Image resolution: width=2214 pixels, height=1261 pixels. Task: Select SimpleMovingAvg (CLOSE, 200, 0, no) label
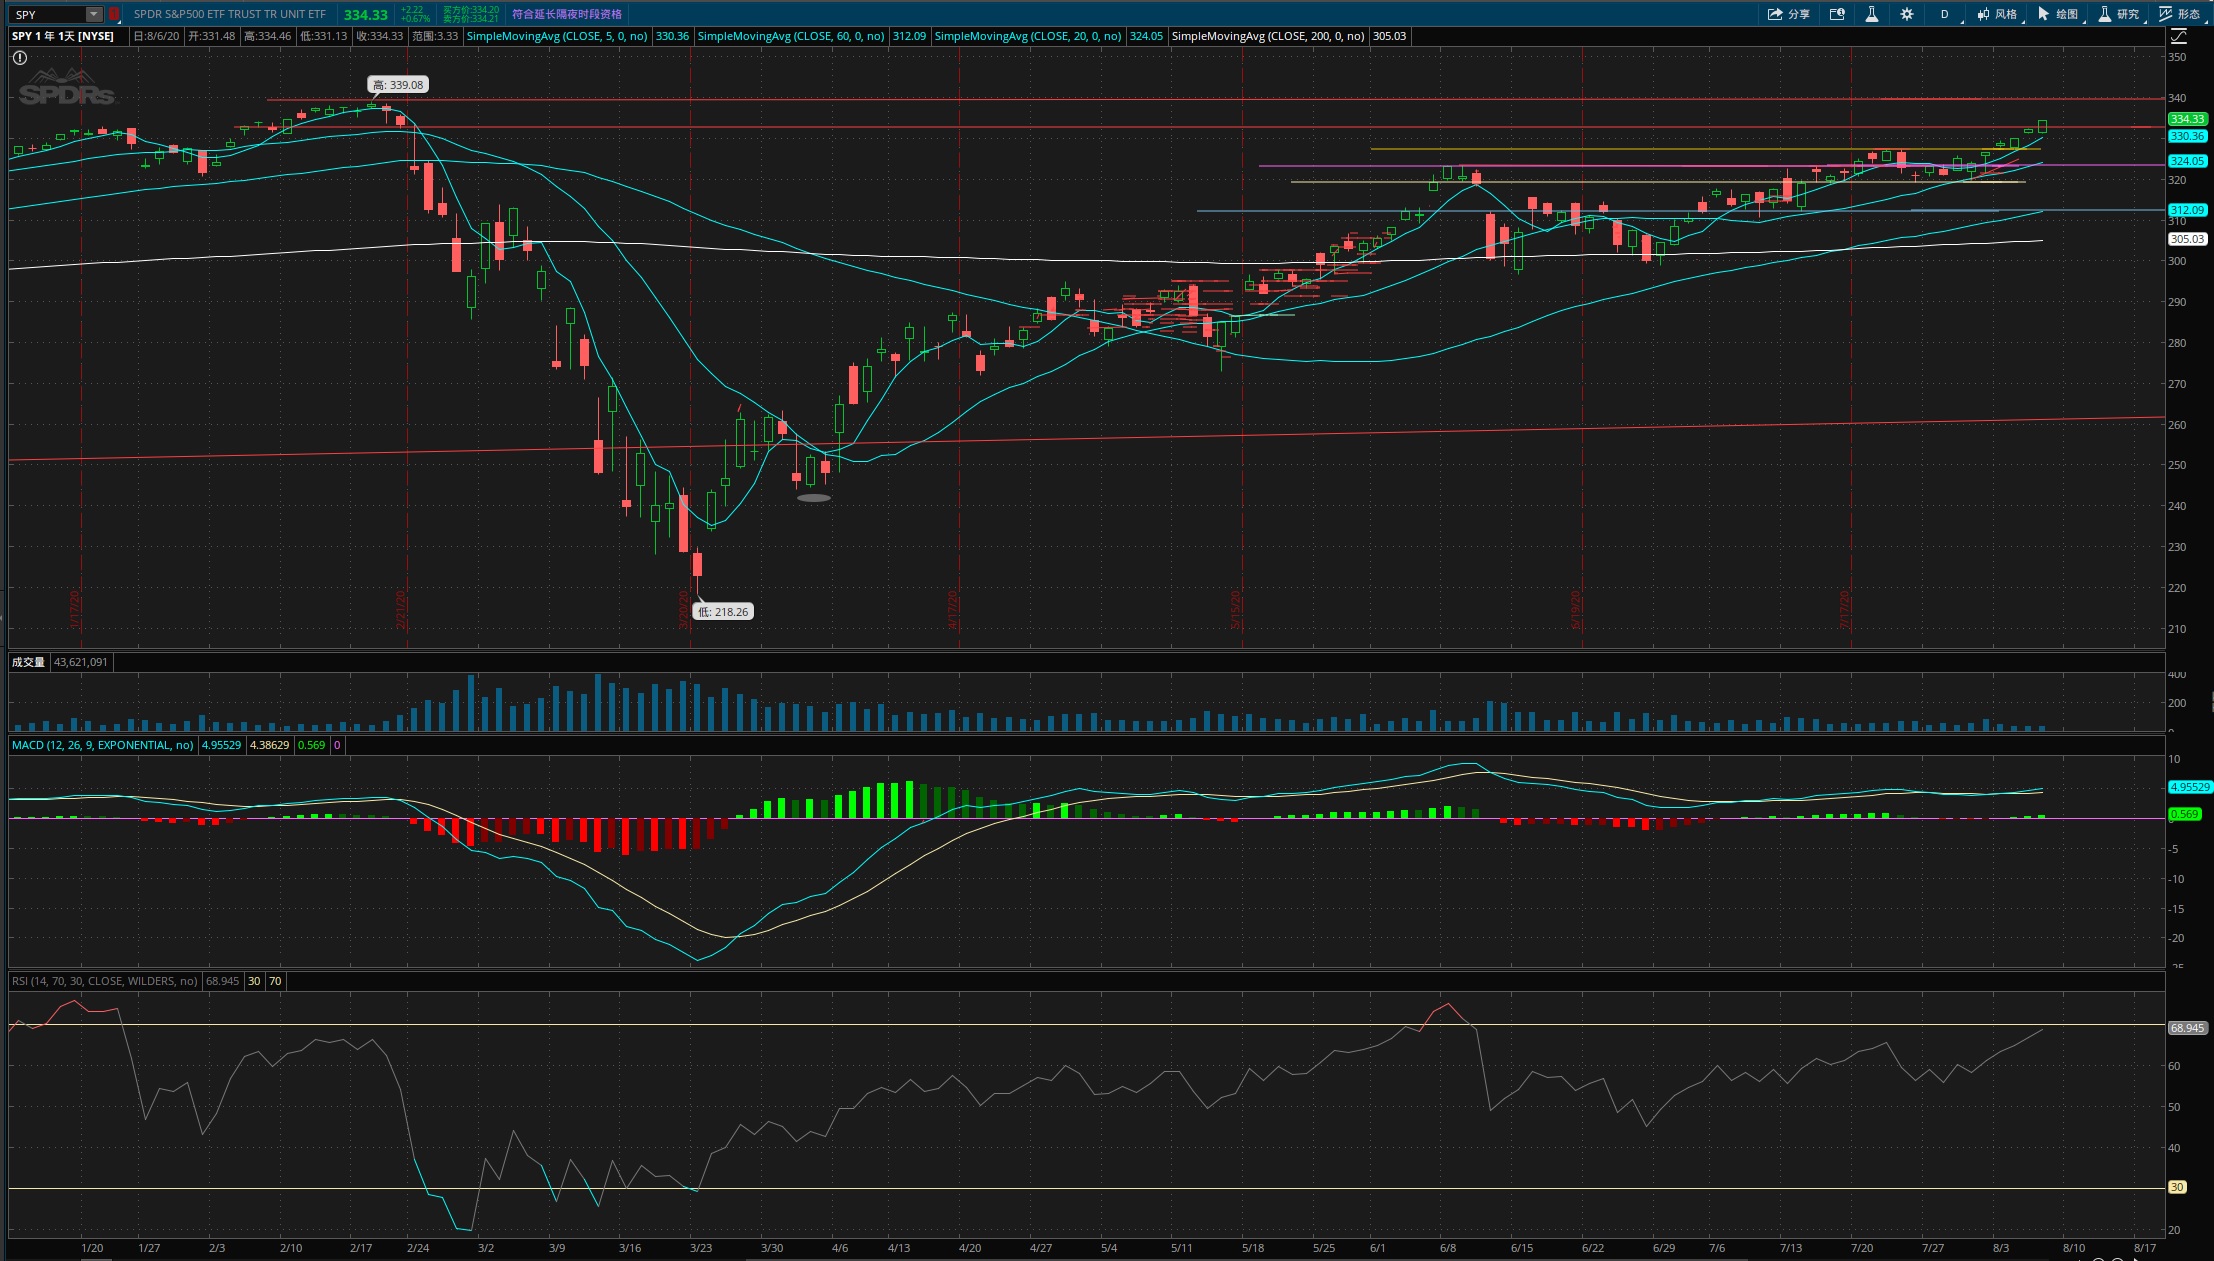(x=1268, y=36)
